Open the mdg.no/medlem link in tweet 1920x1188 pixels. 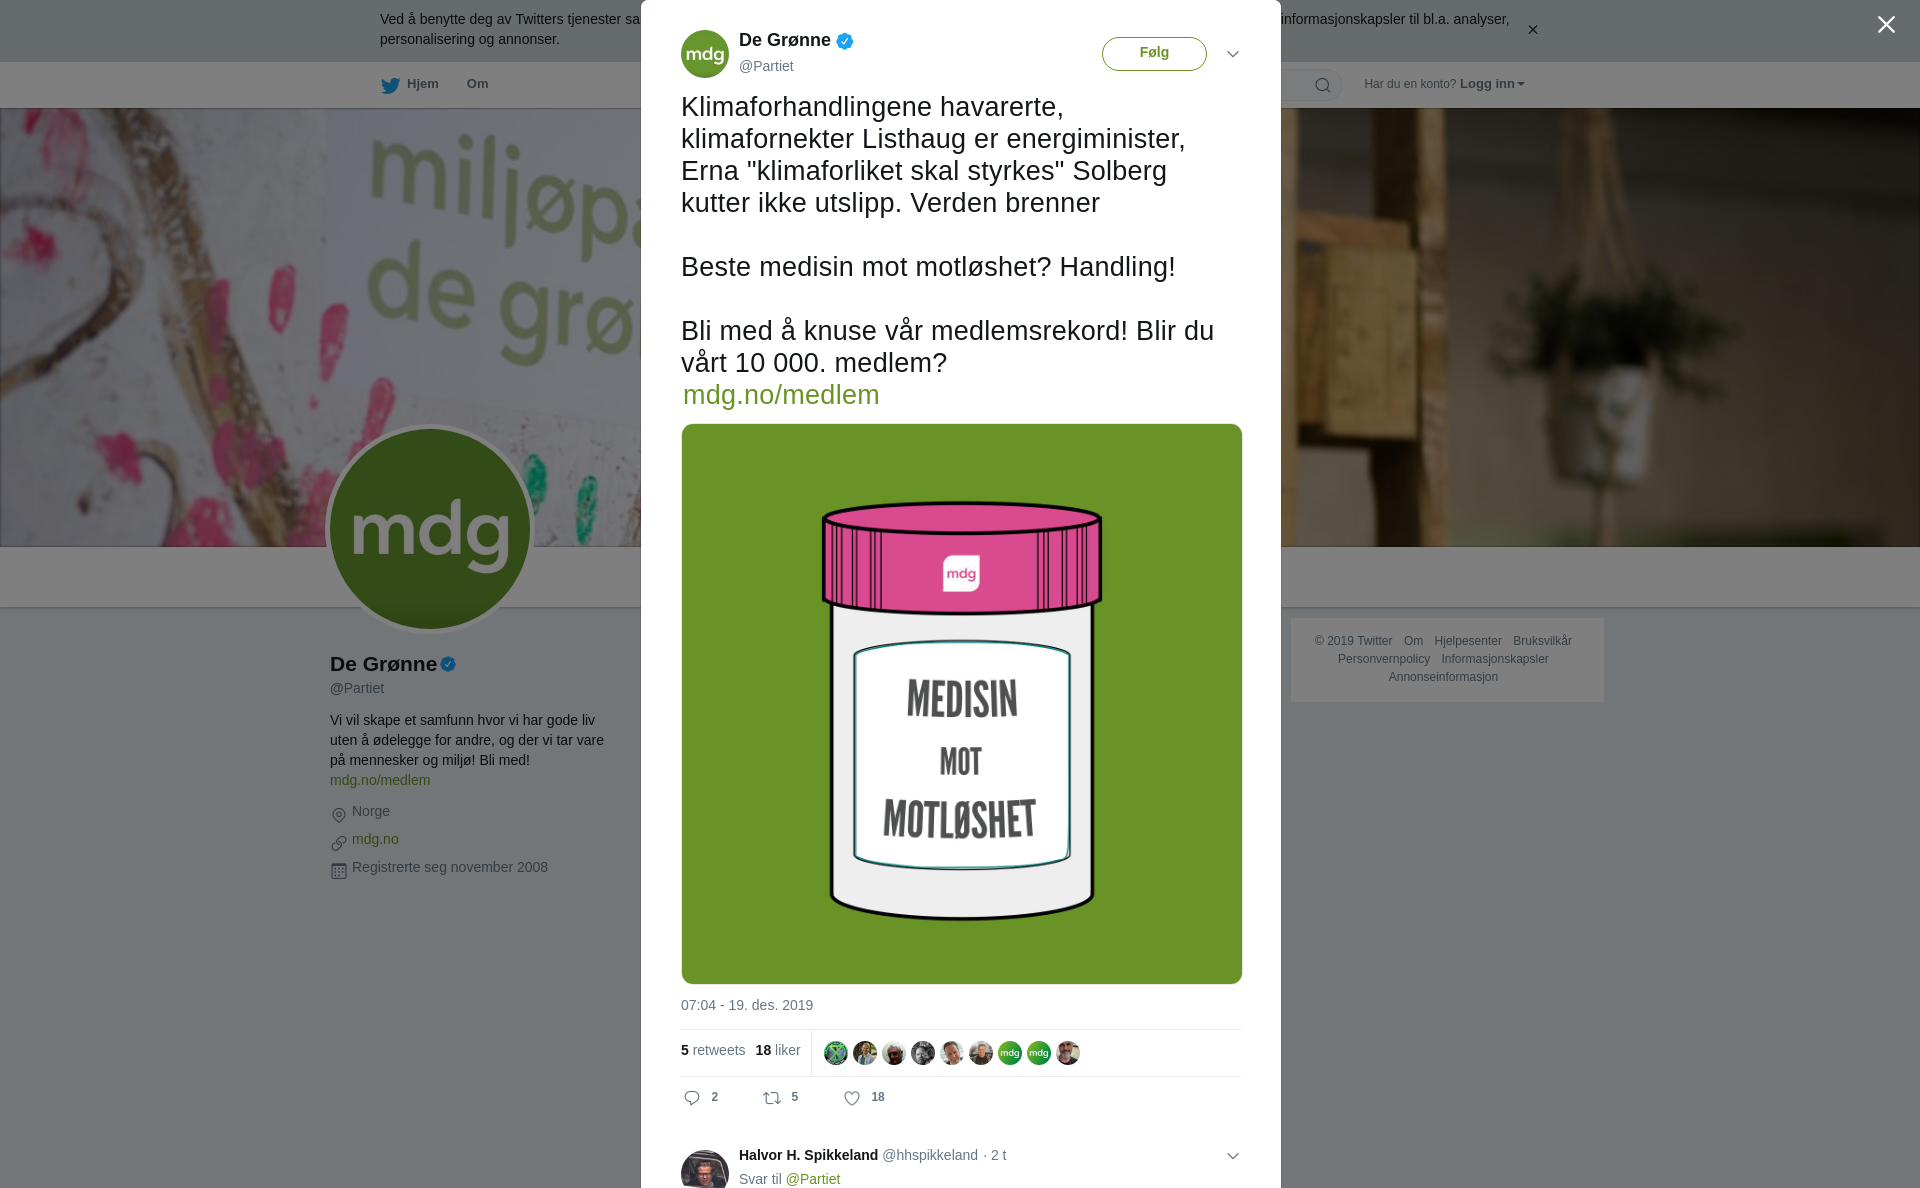pos(781,395)
